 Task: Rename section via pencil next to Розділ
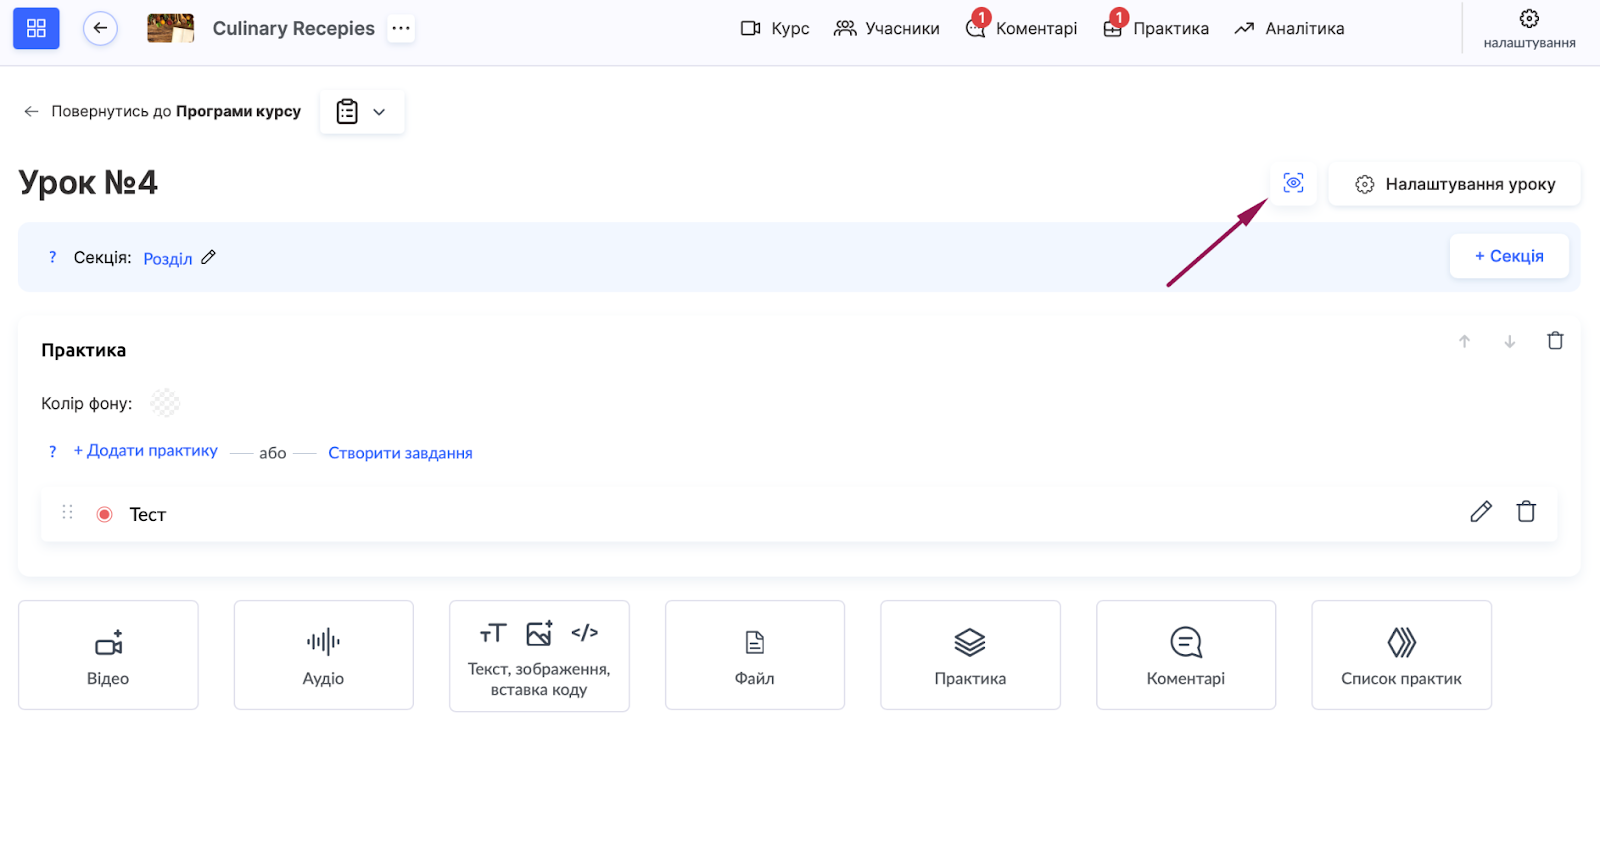coord(208,257)
